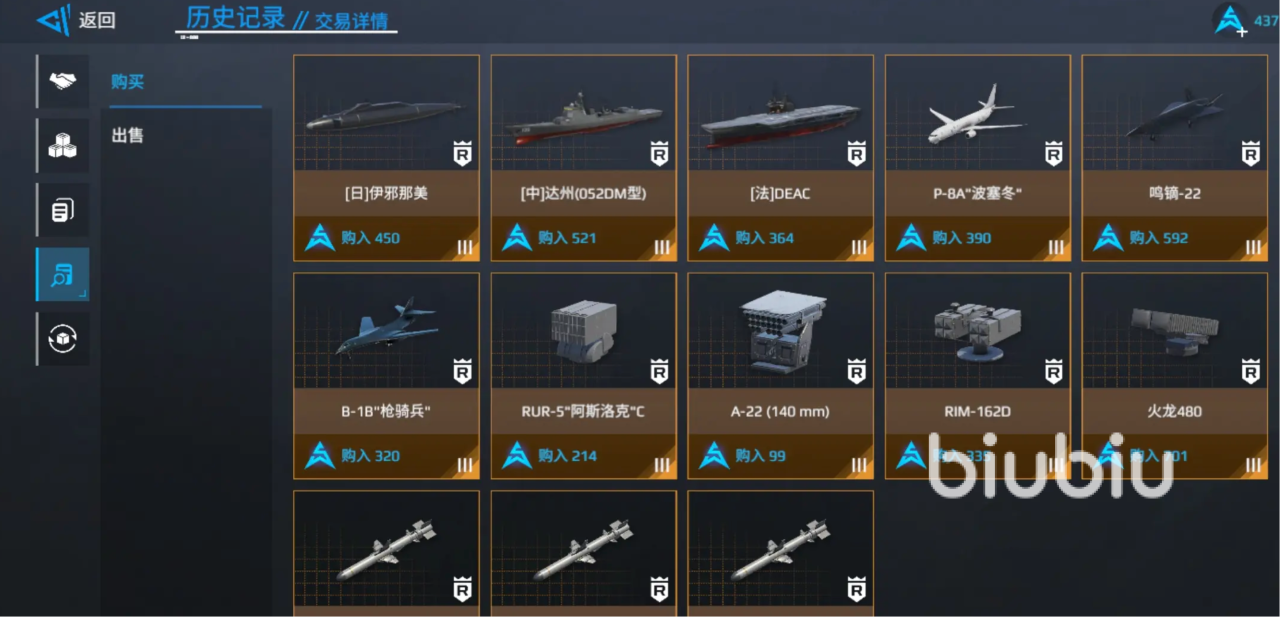Screen dimensions: 1280x617
Task: Open the cube refresh exchange icon
Action: coord(63,339)
